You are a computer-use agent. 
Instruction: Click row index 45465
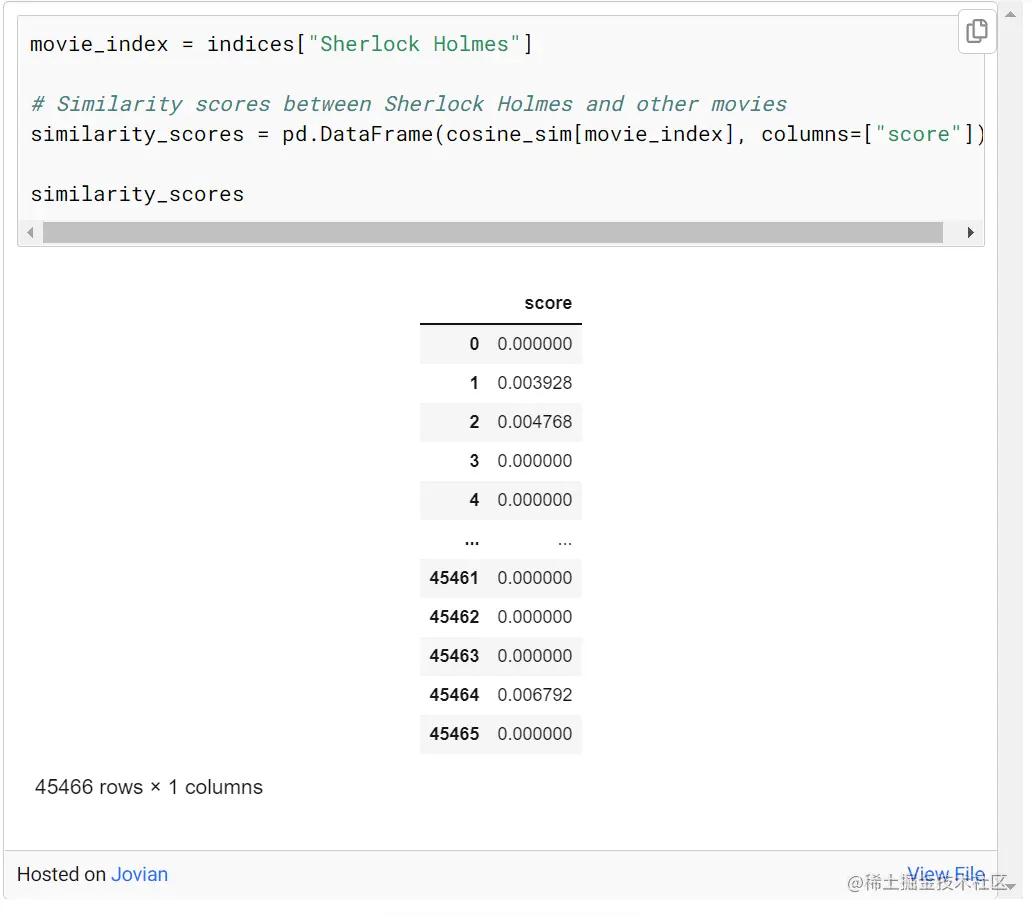click(454, 733)
